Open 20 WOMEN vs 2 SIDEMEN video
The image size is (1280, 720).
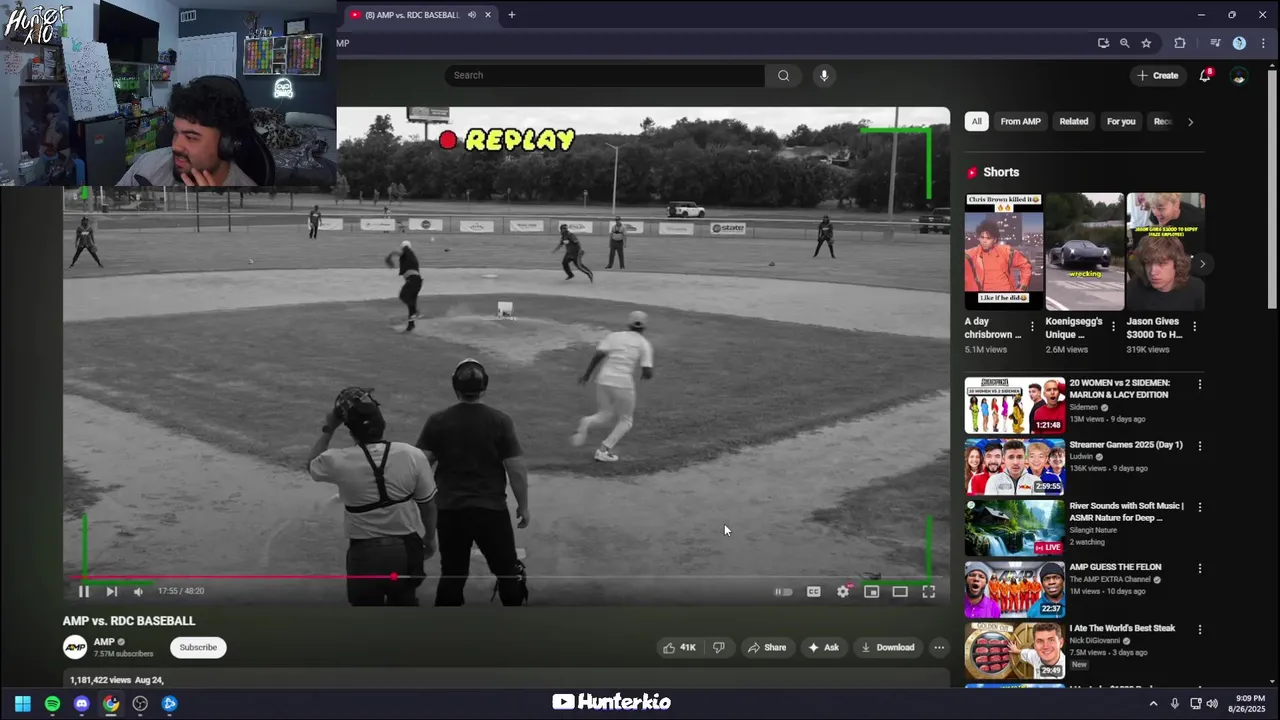click(x=1015, y=405)
